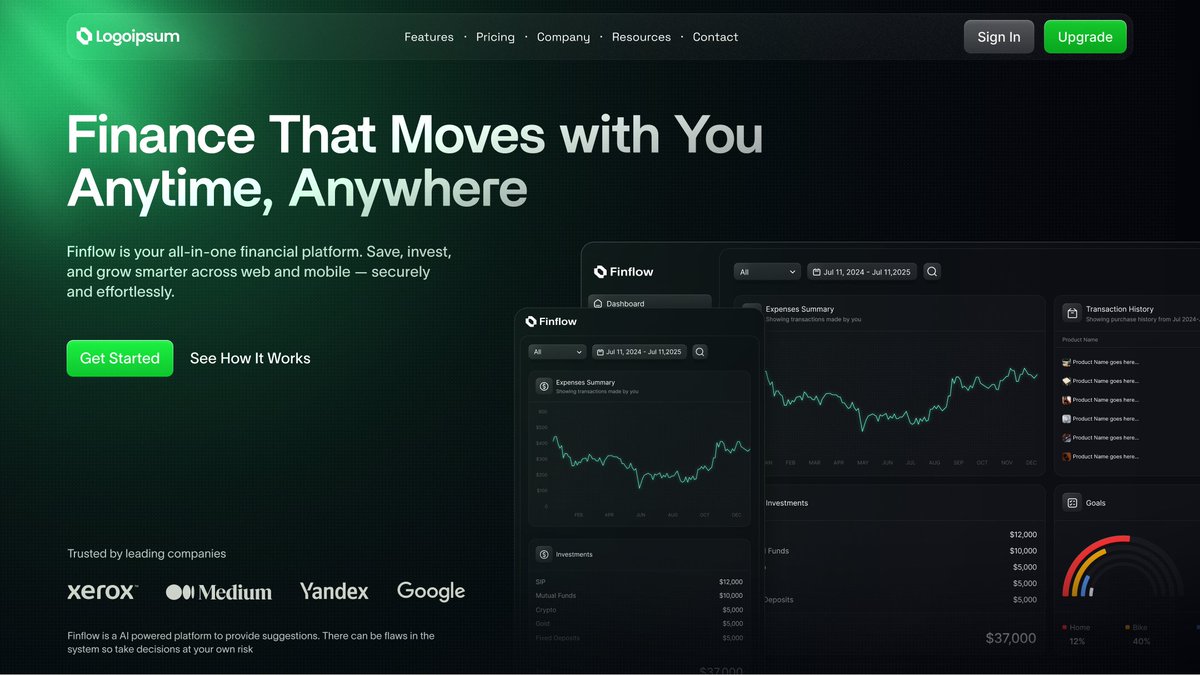This screenshot has width=1200, height=675.
Task: Click the Logoipsum logo in the header
Action: pos(128,37)
